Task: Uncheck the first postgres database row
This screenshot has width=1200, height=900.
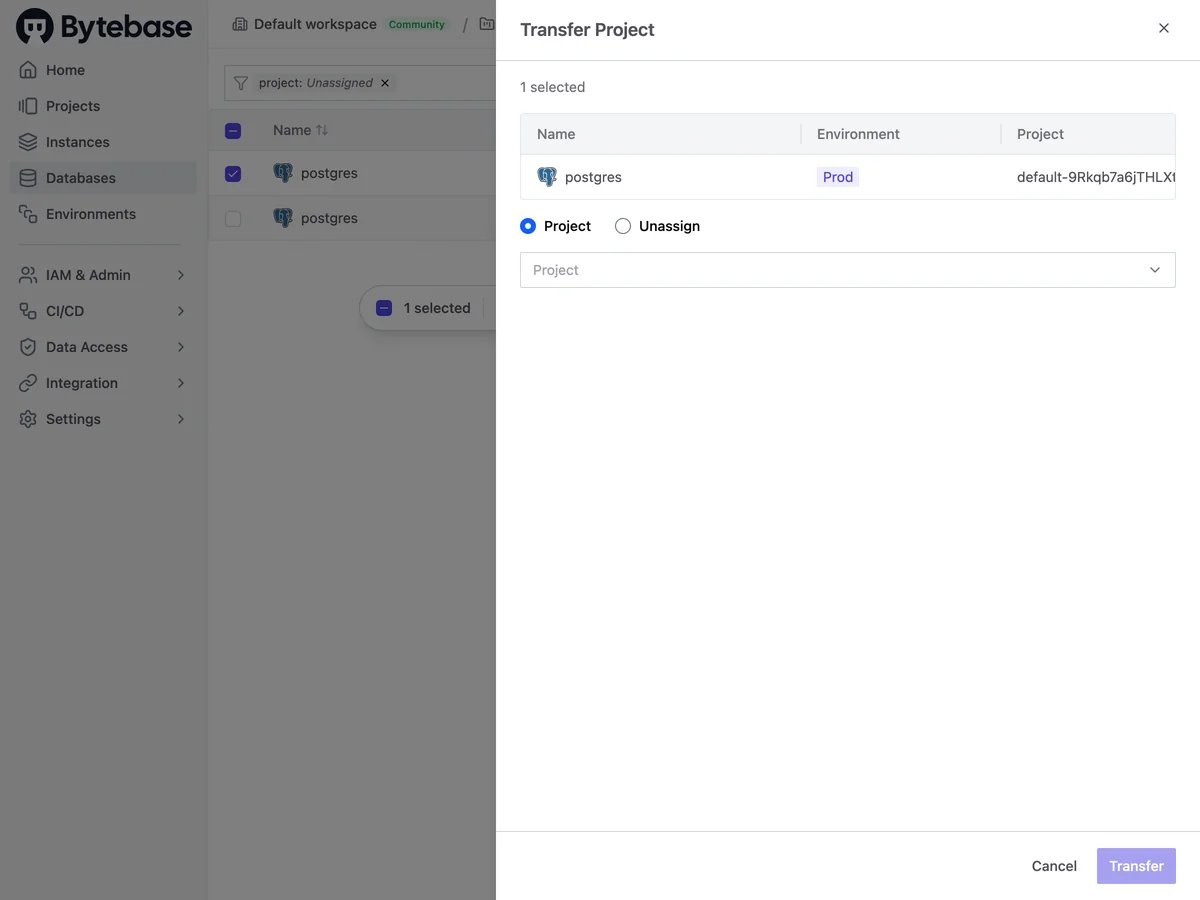Action: point(233,174)
